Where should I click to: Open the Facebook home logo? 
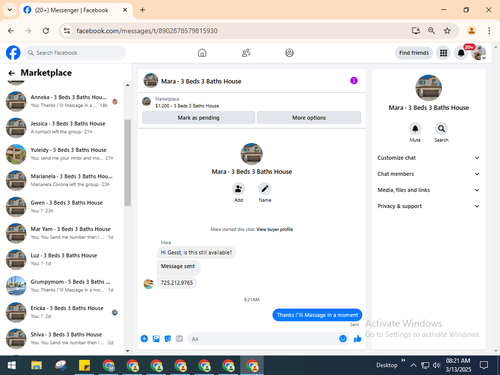coord(13,53)
